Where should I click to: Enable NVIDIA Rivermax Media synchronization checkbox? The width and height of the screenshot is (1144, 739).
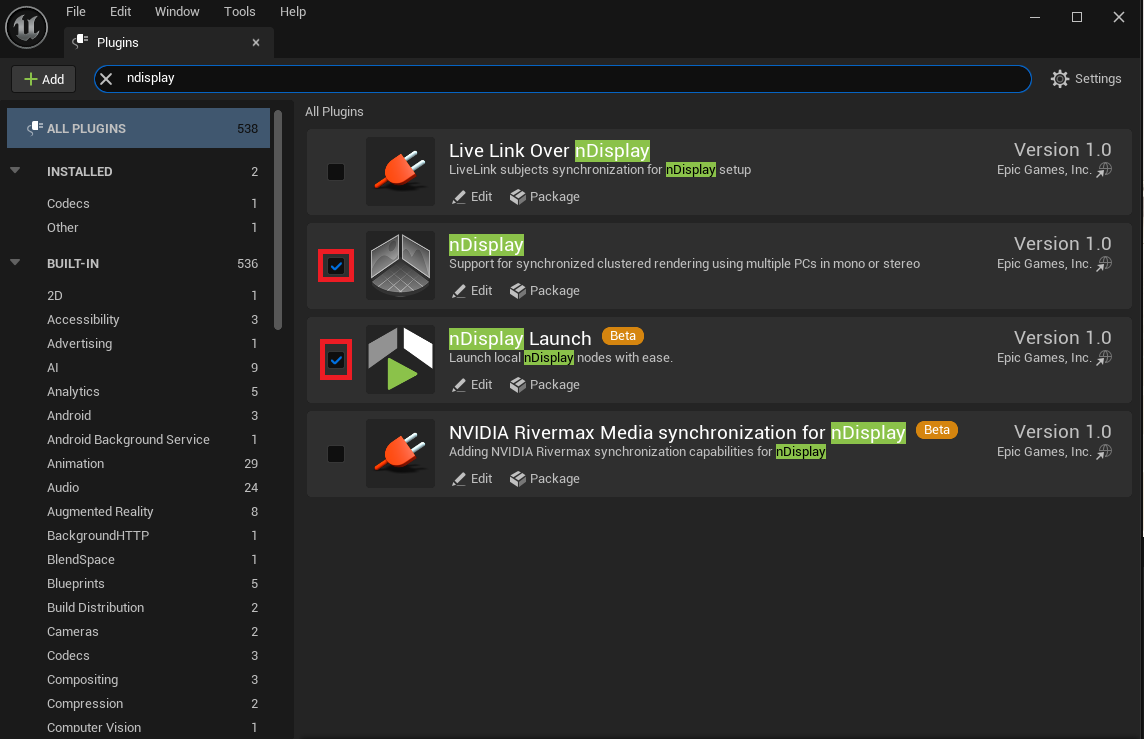[x=336, y=454]
